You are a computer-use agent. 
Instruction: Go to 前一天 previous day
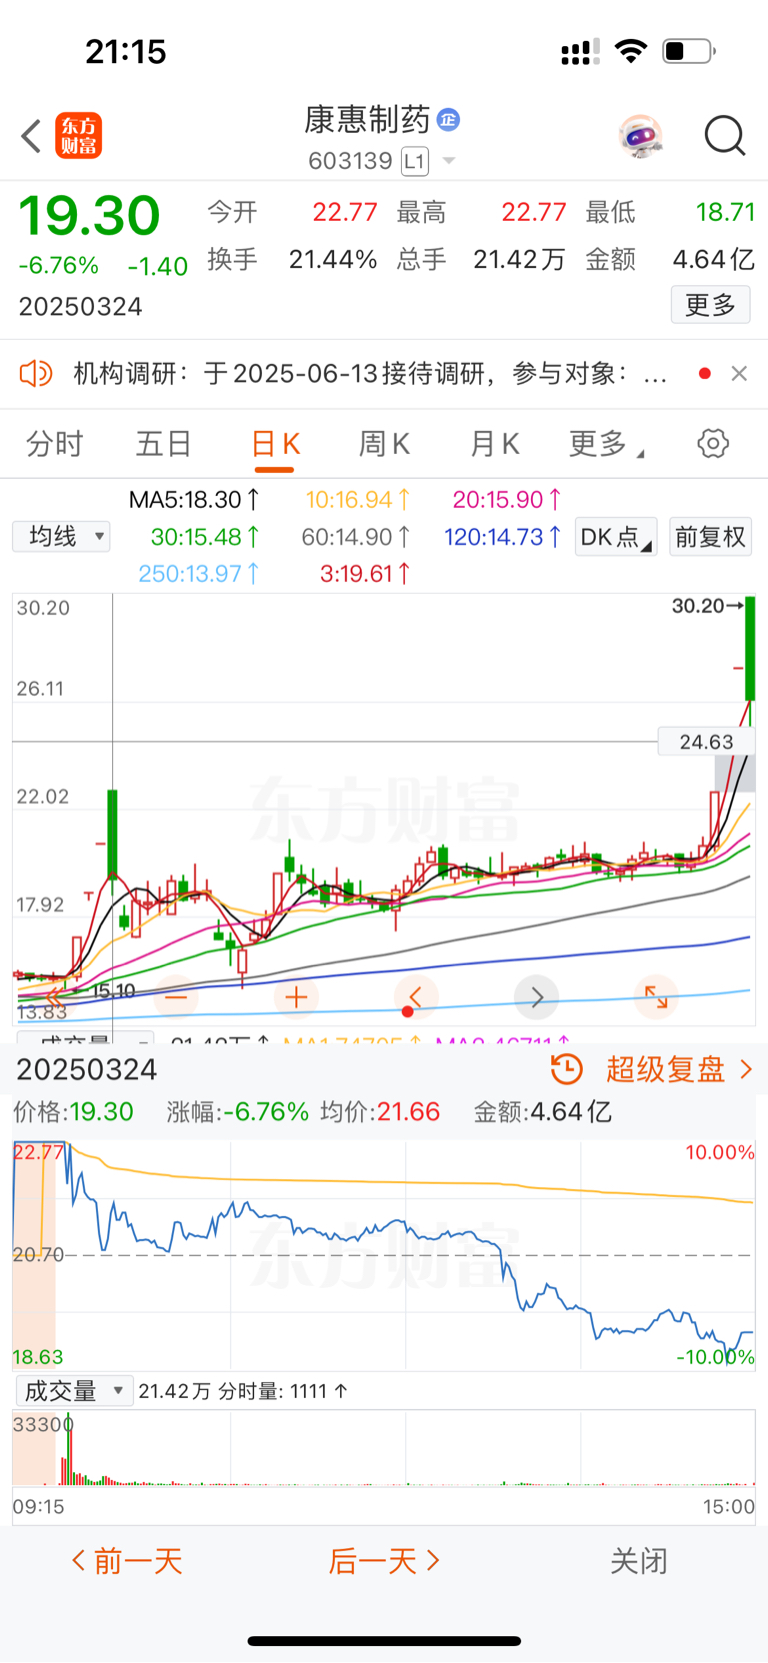click(127, 1561)
